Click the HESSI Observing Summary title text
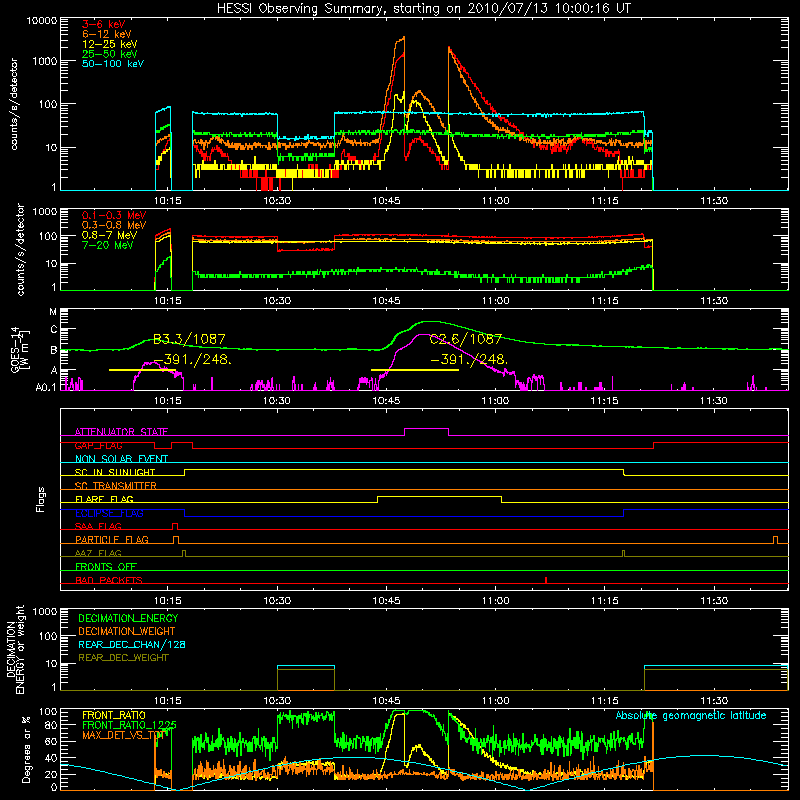This screenshot has height=800, width=800. click(423, 9)
